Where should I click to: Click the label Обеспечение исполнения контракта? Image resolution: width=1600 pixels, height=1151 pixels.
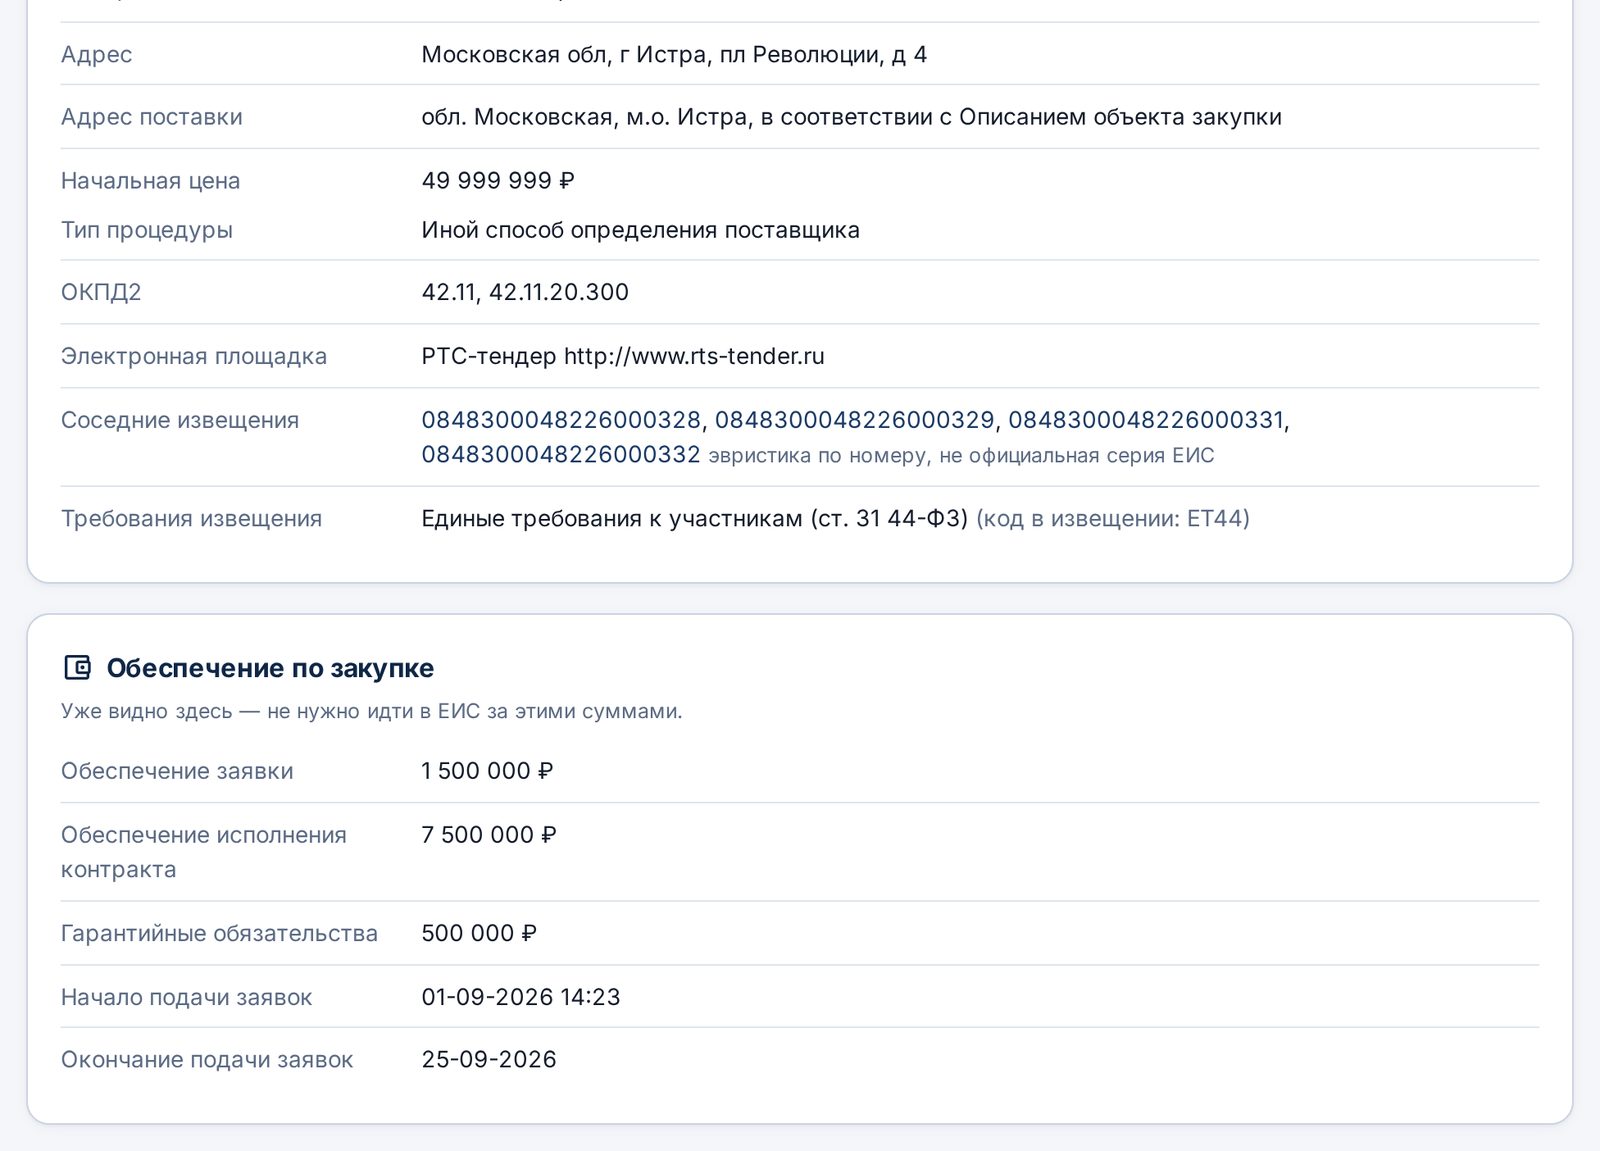(204, 852)
